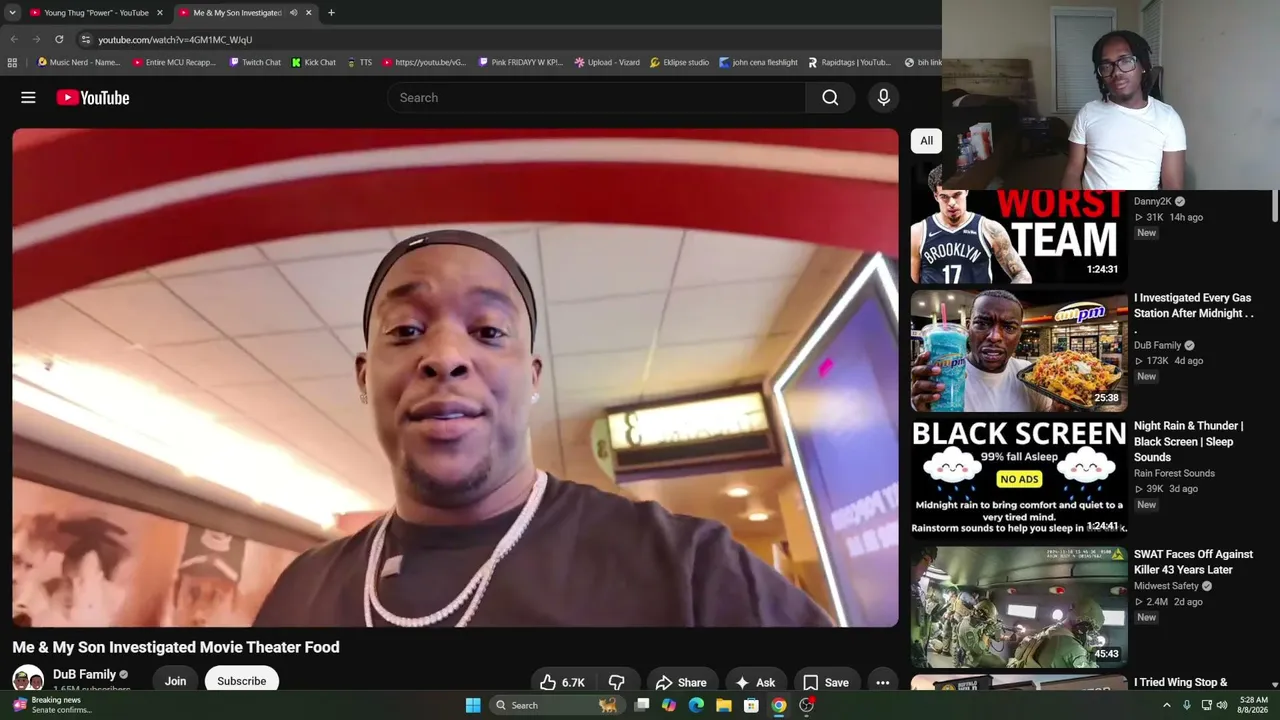Open DuB Family channel avatar
The height and width of the screenshot is (720, 1280).
click(28, 680)
